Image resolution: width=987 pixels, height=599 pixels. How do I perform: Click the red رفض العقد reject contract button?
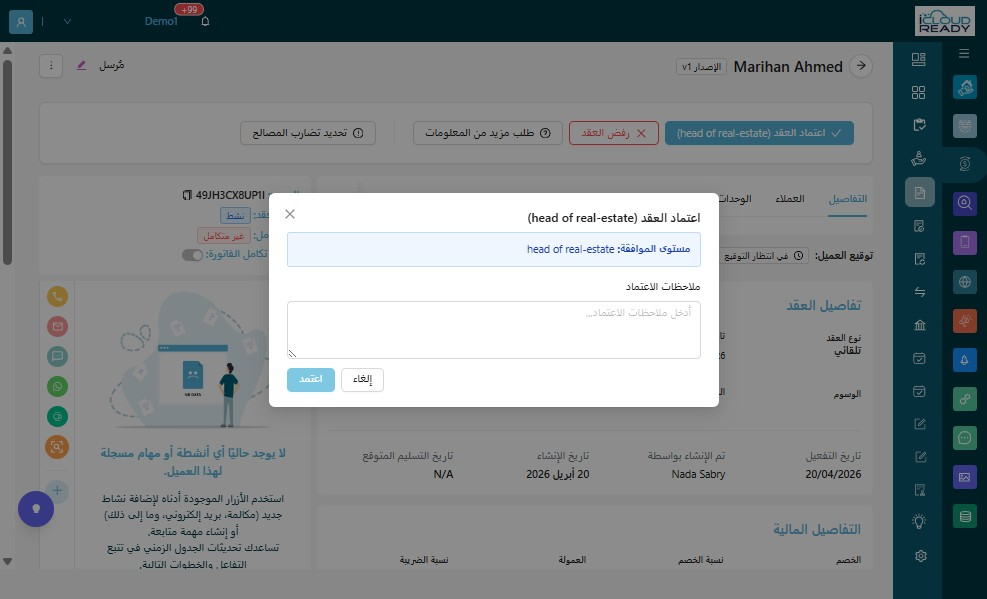pyautogui.click(x=614, y=133)
